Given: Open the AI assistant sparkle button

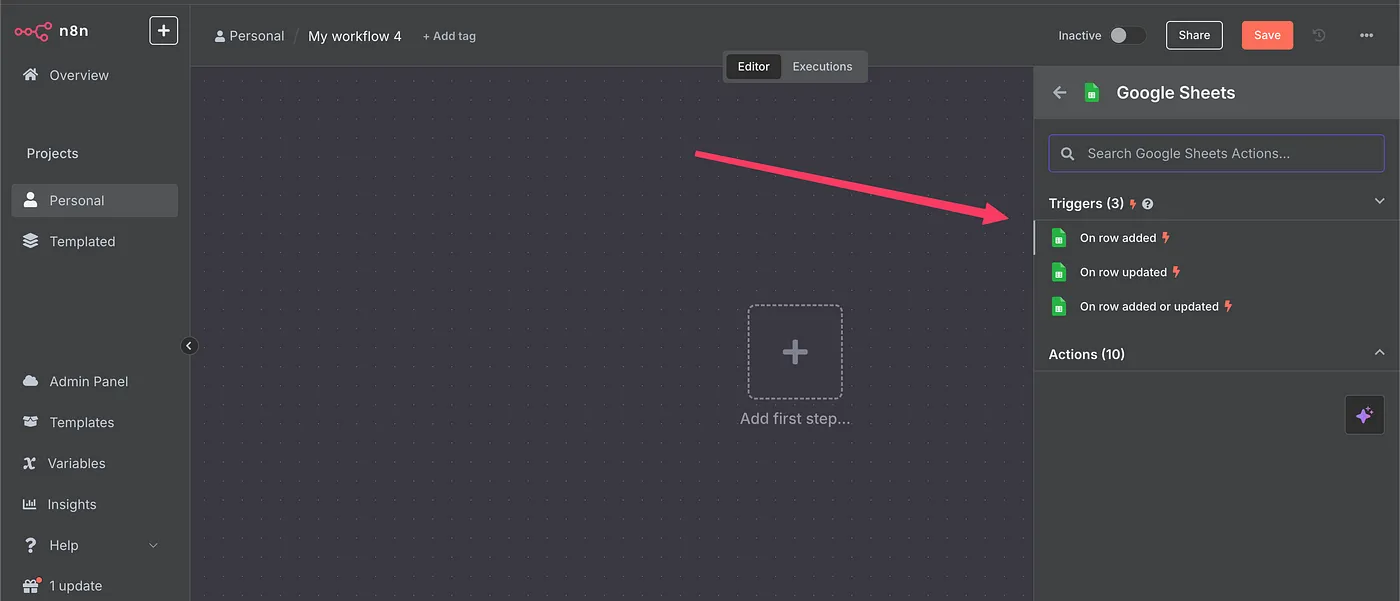Looking at the screenshot, I should point(1365,415).
